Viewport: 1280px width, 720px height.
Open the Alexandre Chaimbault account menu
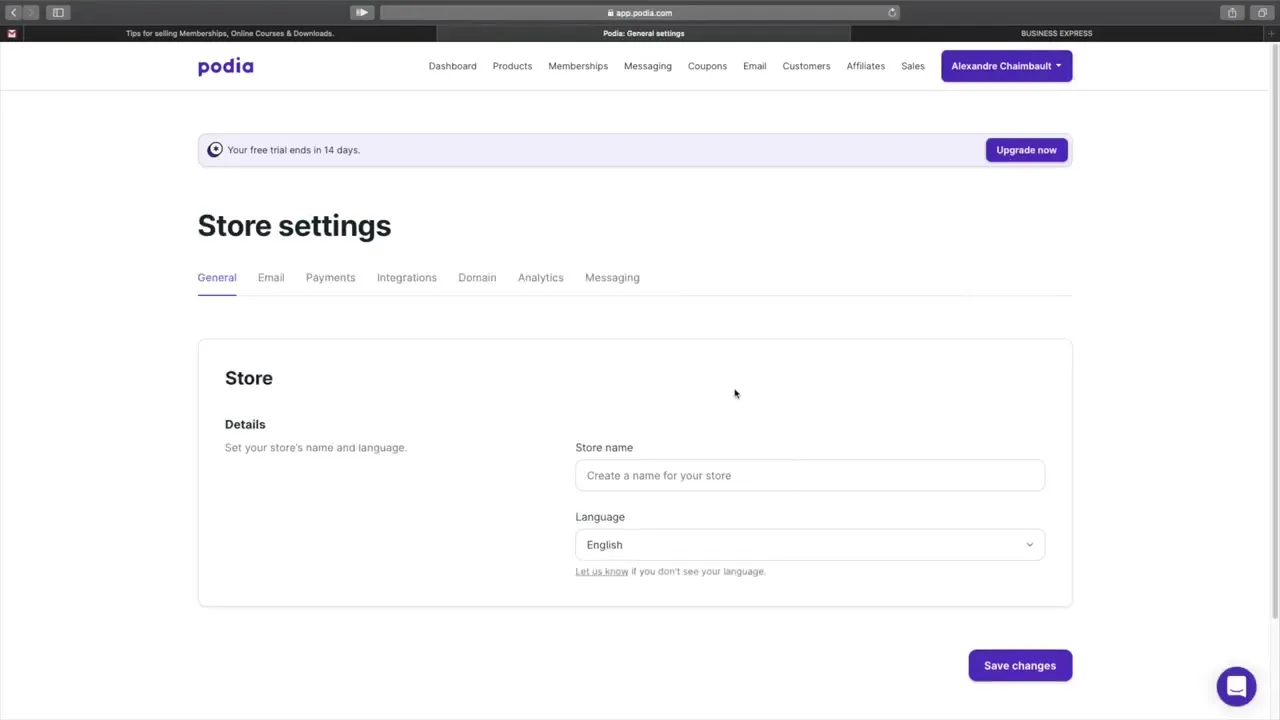click(x=1006, y=65)
